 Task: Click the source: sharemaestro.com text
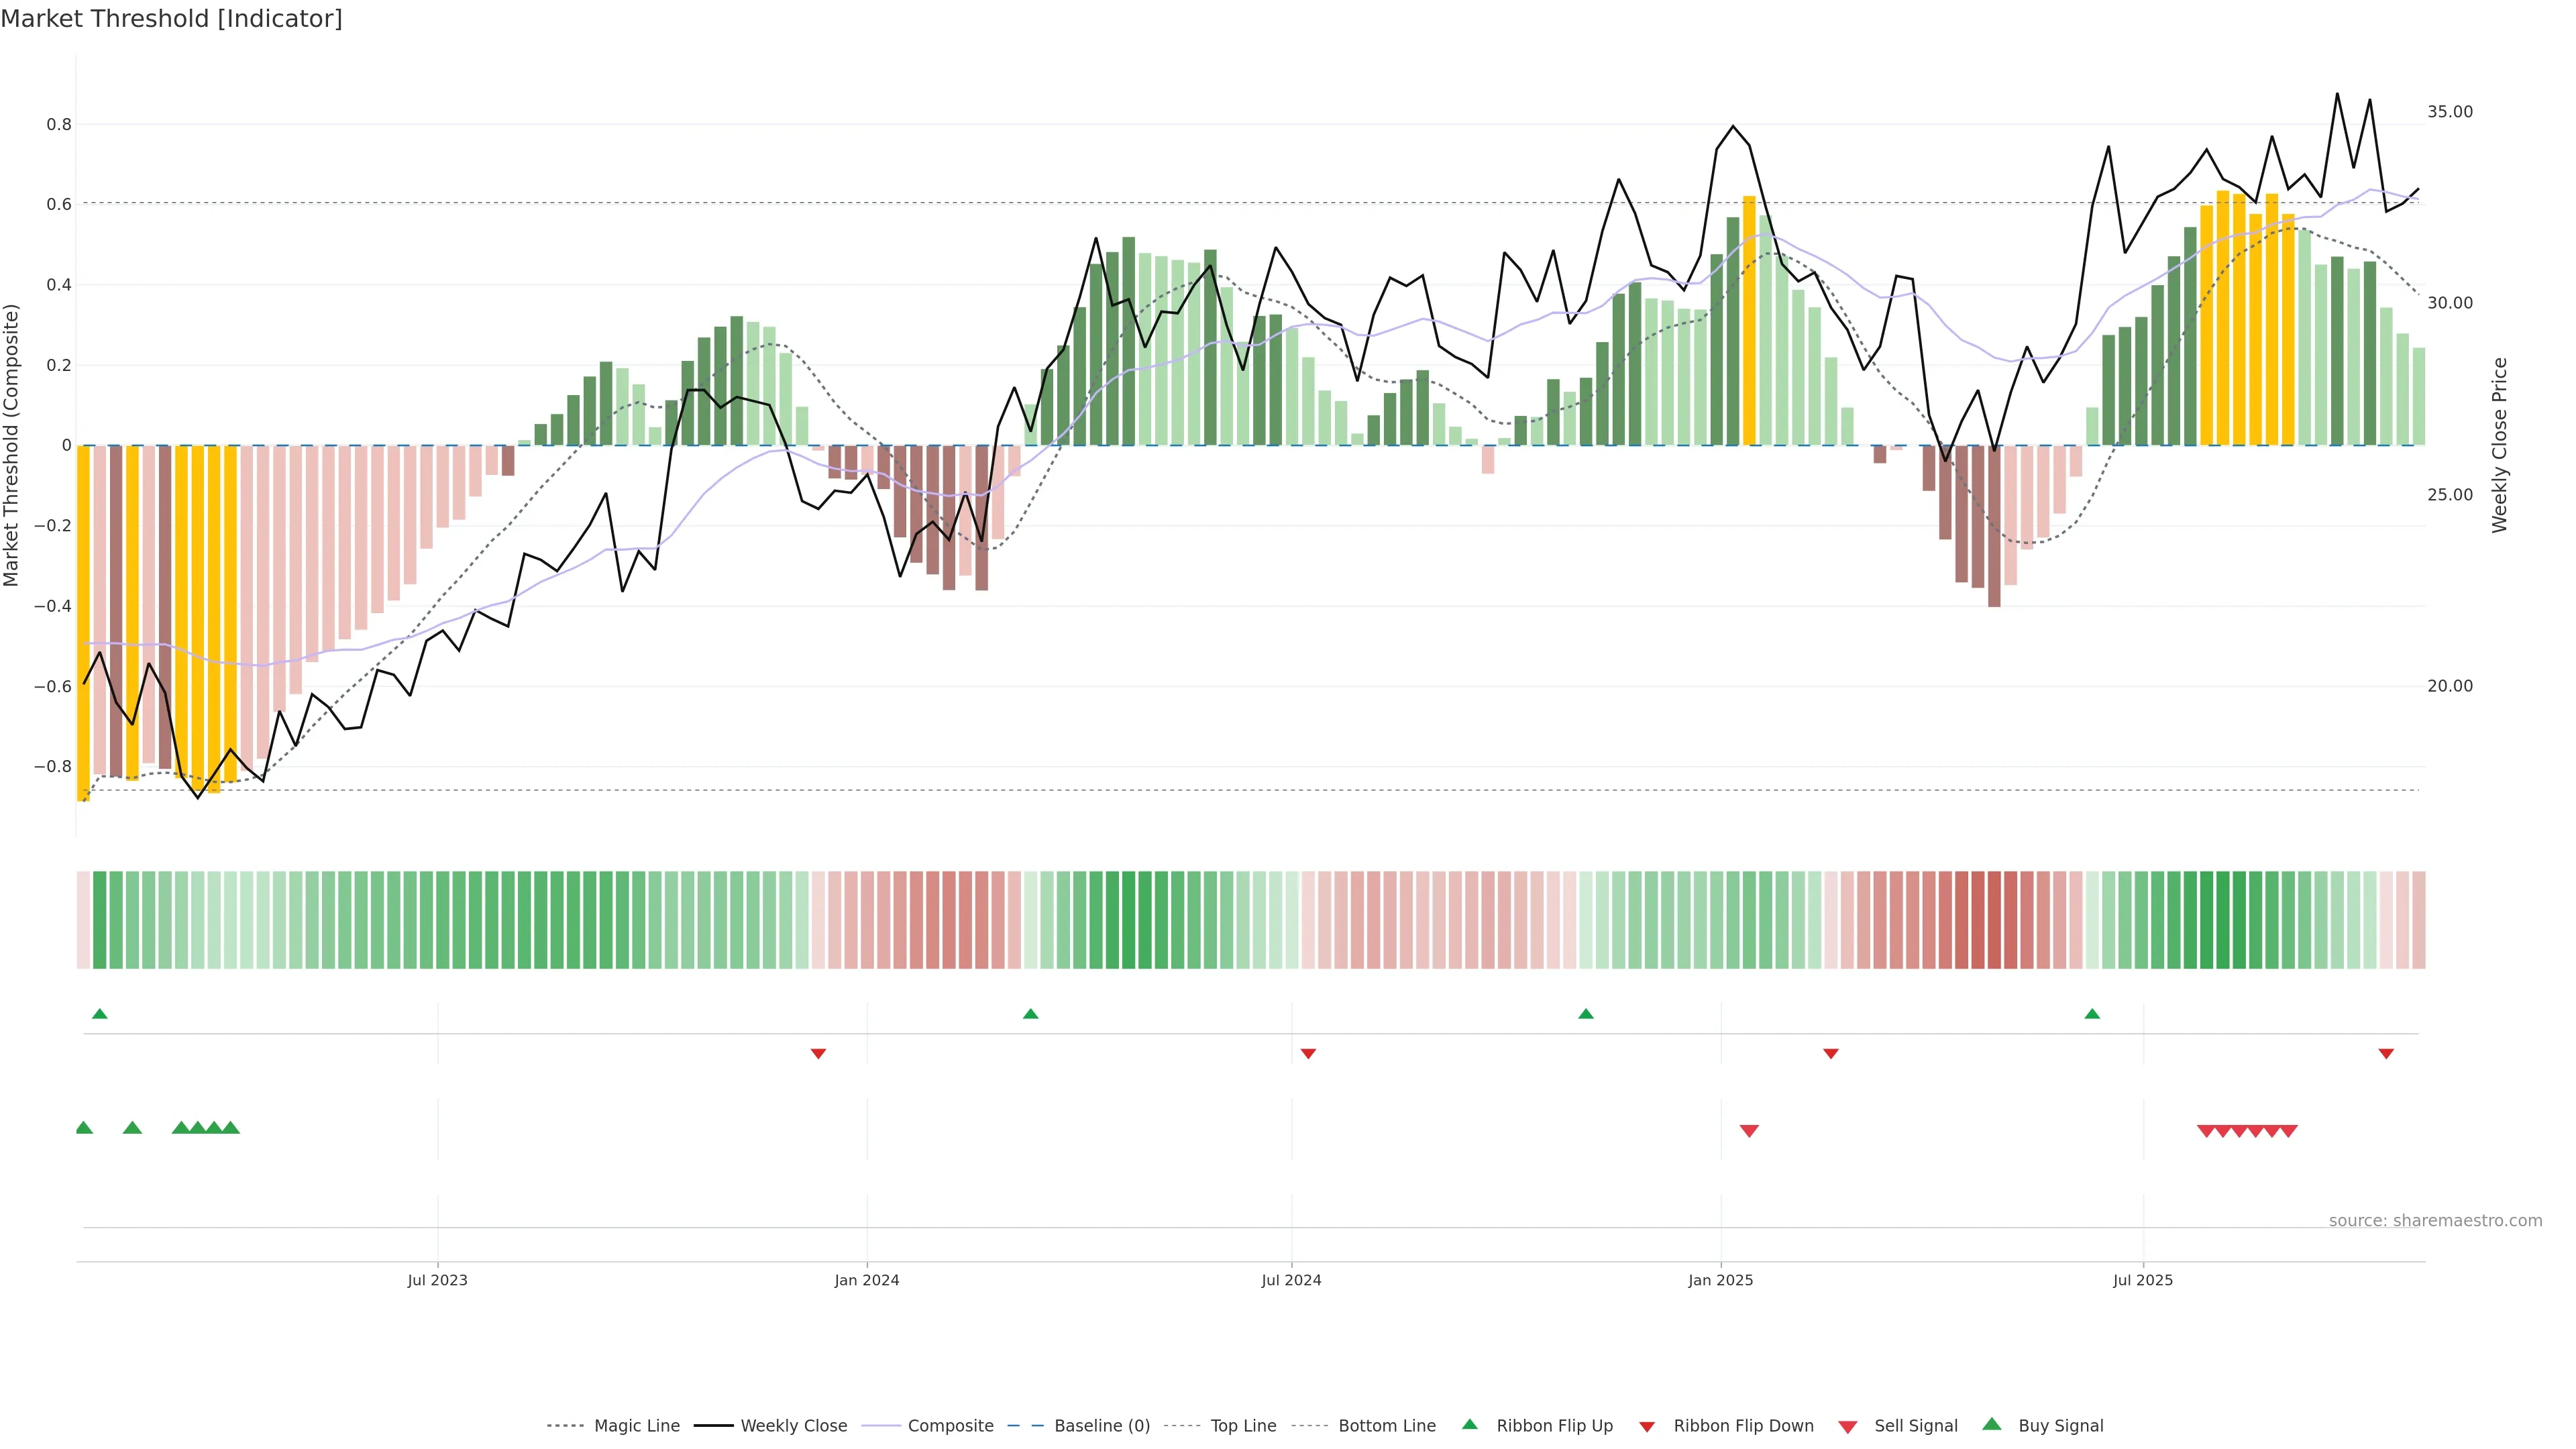(x=2435, y=1220)
